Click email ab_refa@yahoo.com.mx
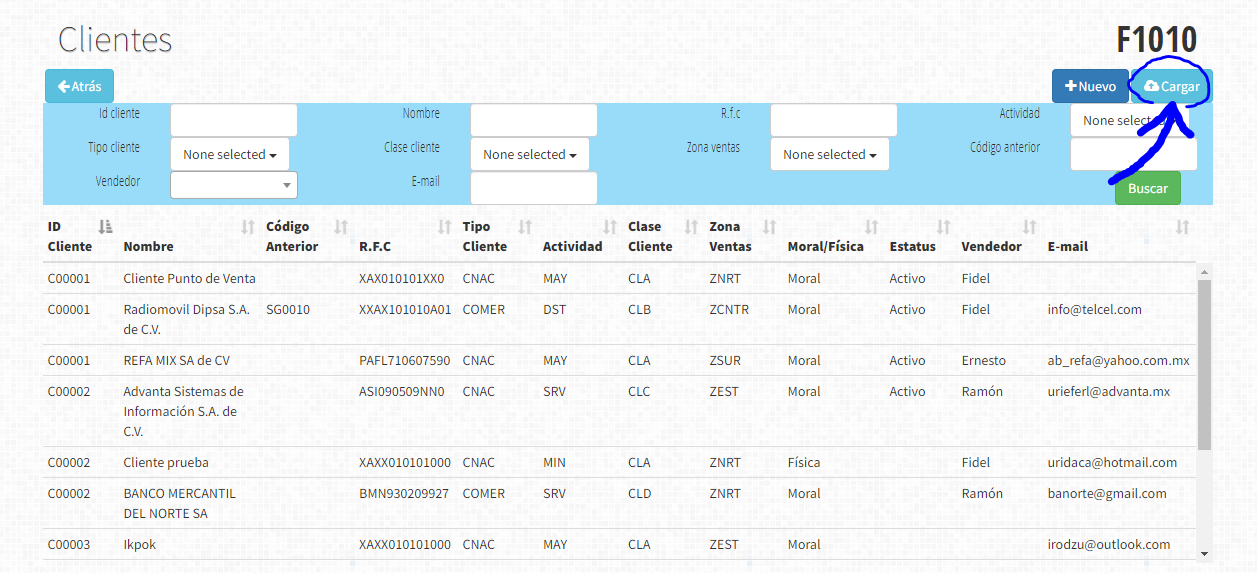The height and width of the screenshot is (573, 1257). pos(1119,360)
